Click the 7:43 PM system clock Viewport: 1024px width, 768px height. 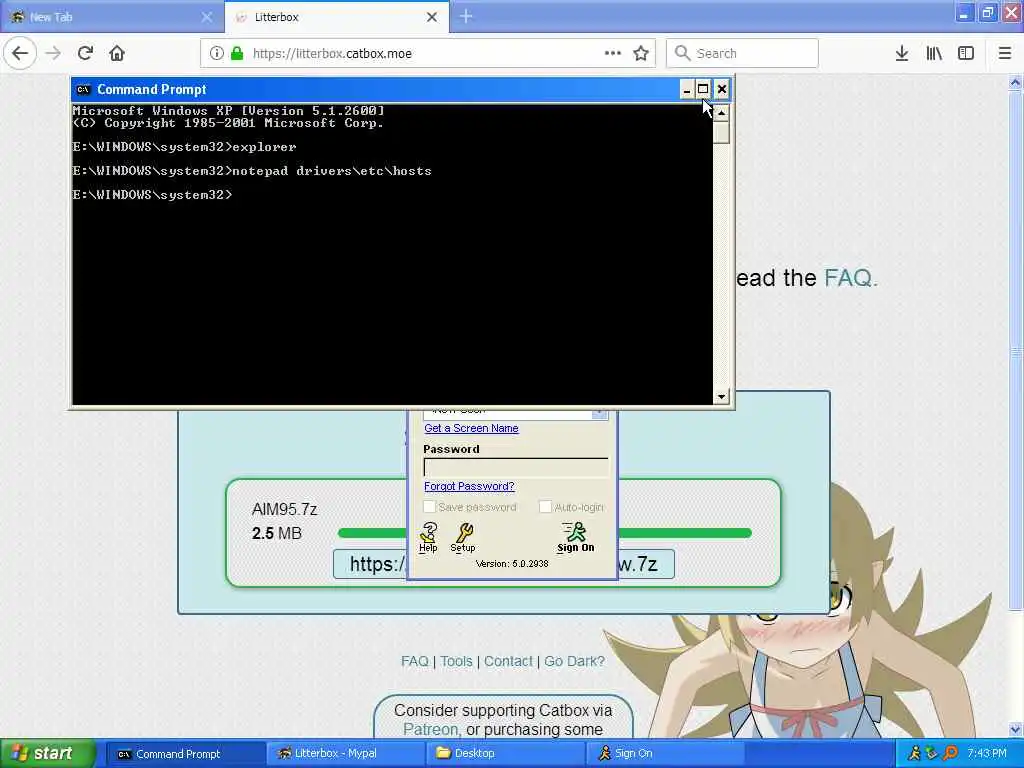pyautogui.click(x=987, y=754)
